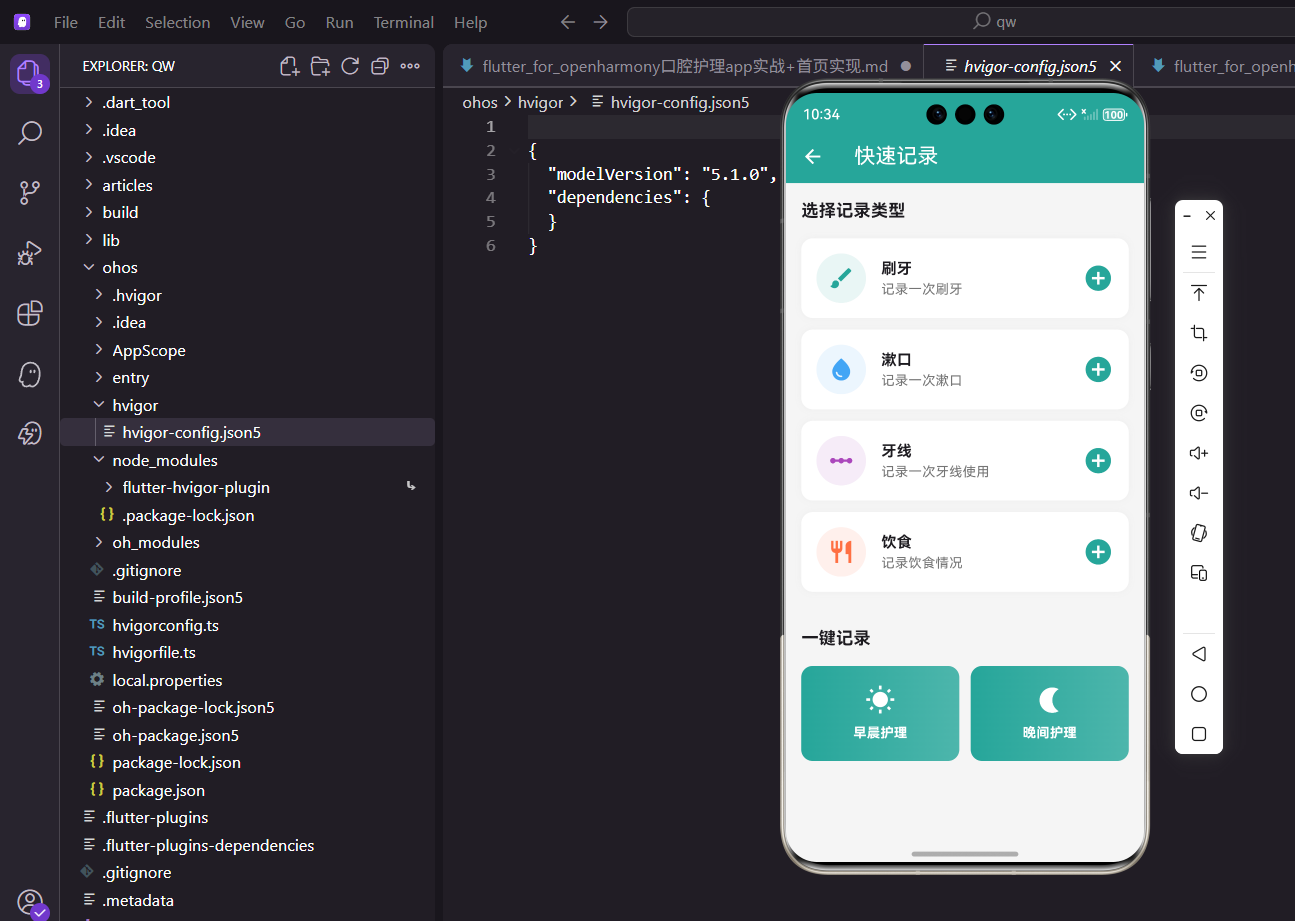Click the emulator crop screenshot icon
Viewport: 1295px width, 921px height.
point(1199,333)
